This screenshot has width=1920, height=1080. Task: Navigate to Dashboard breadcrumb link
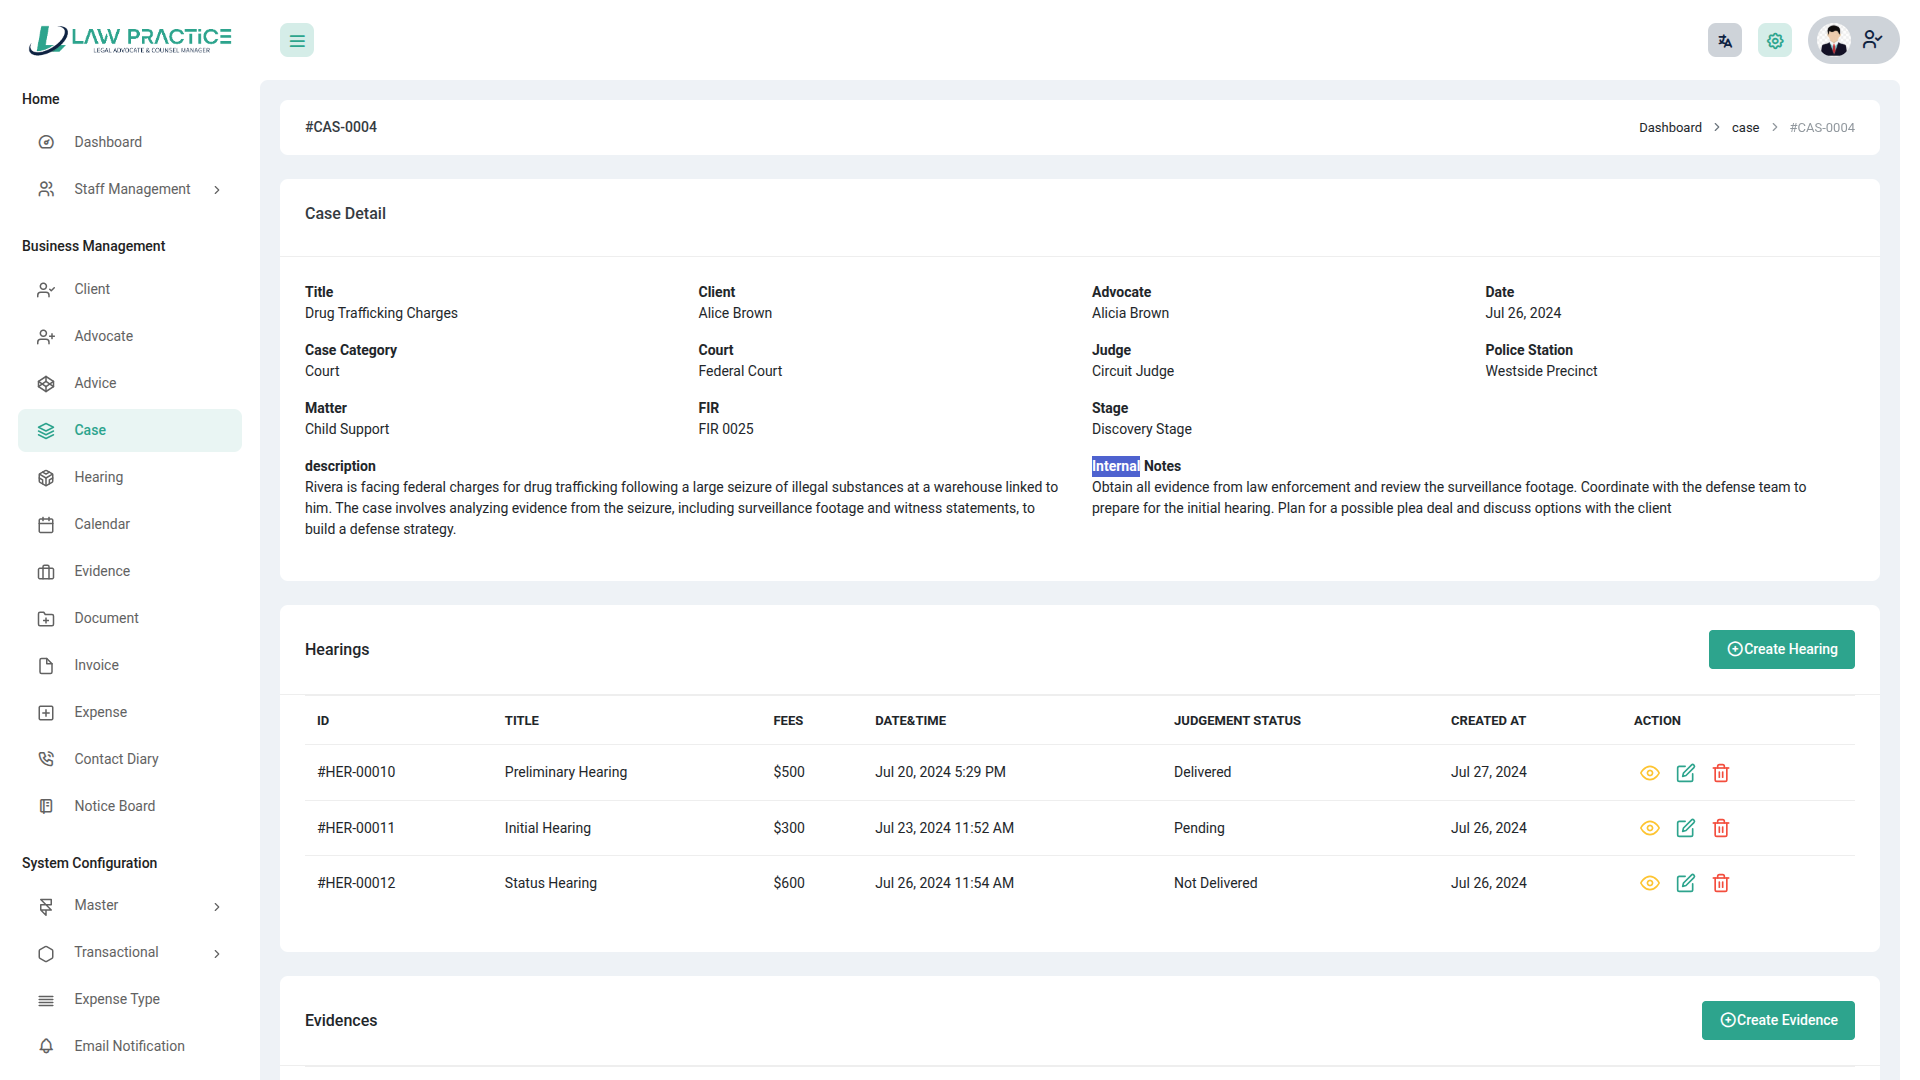click(x=1669, y=128)
